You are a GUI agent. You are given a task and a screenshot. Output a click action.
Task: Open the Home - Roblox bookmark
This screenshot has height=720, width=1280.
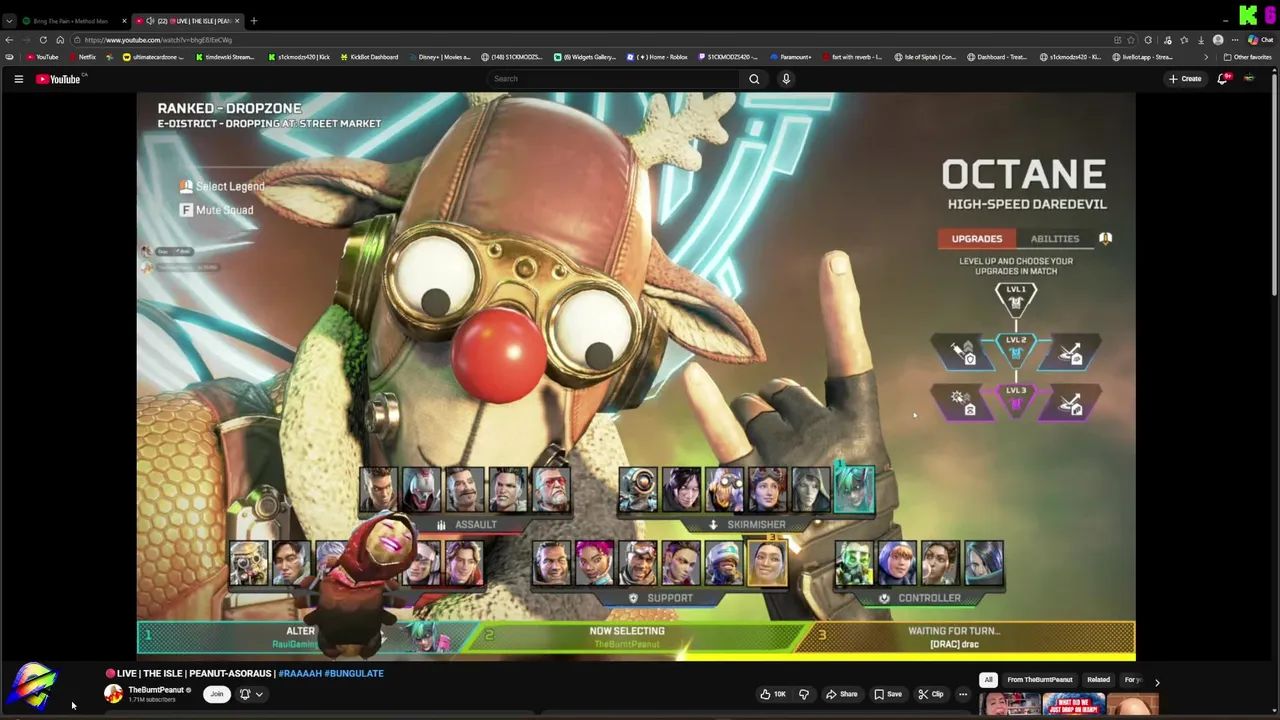(x=657, y=57)
